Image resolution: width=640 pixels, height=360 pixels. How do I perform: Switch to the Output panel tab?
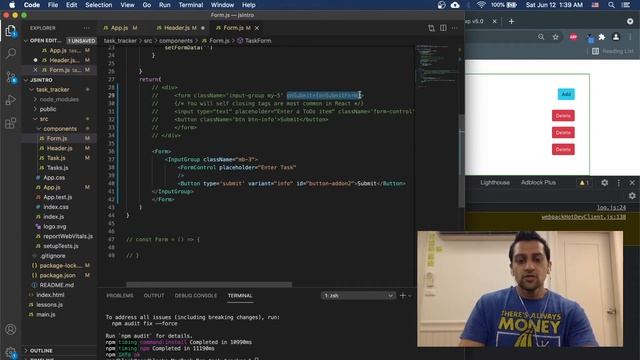(154, 295)
